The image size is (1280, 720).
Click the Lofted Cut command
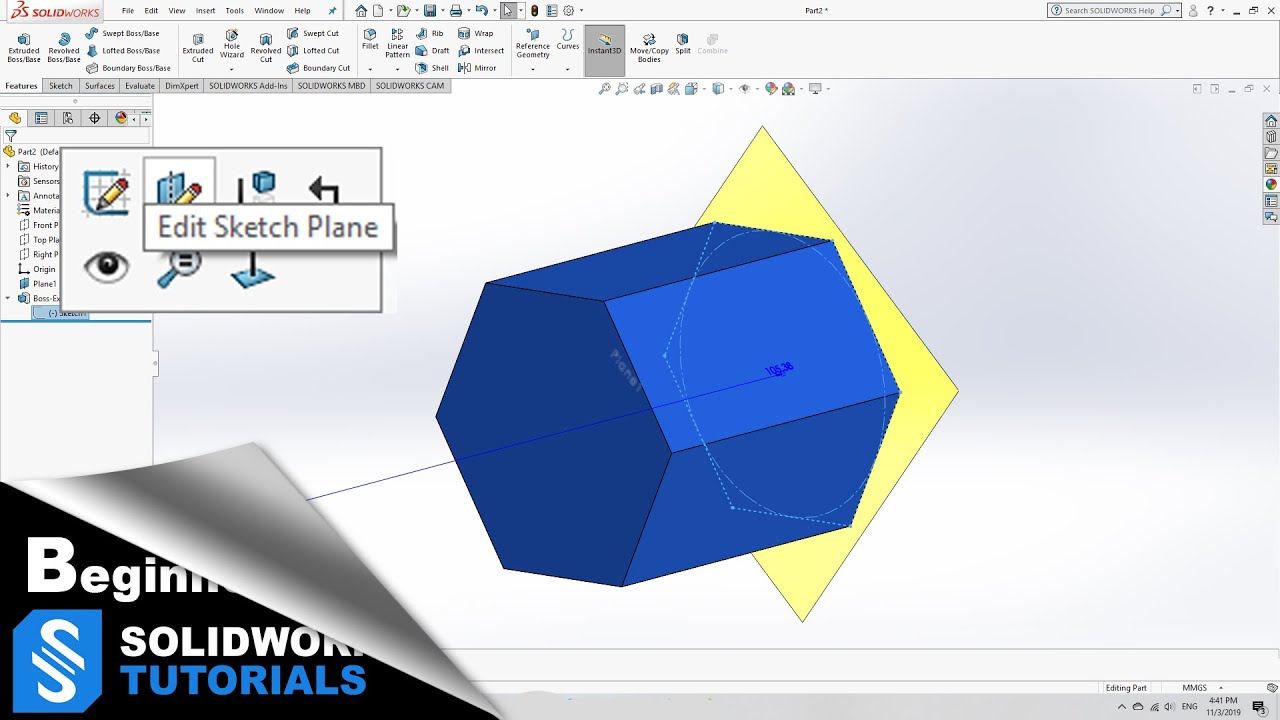pos(314,50)
